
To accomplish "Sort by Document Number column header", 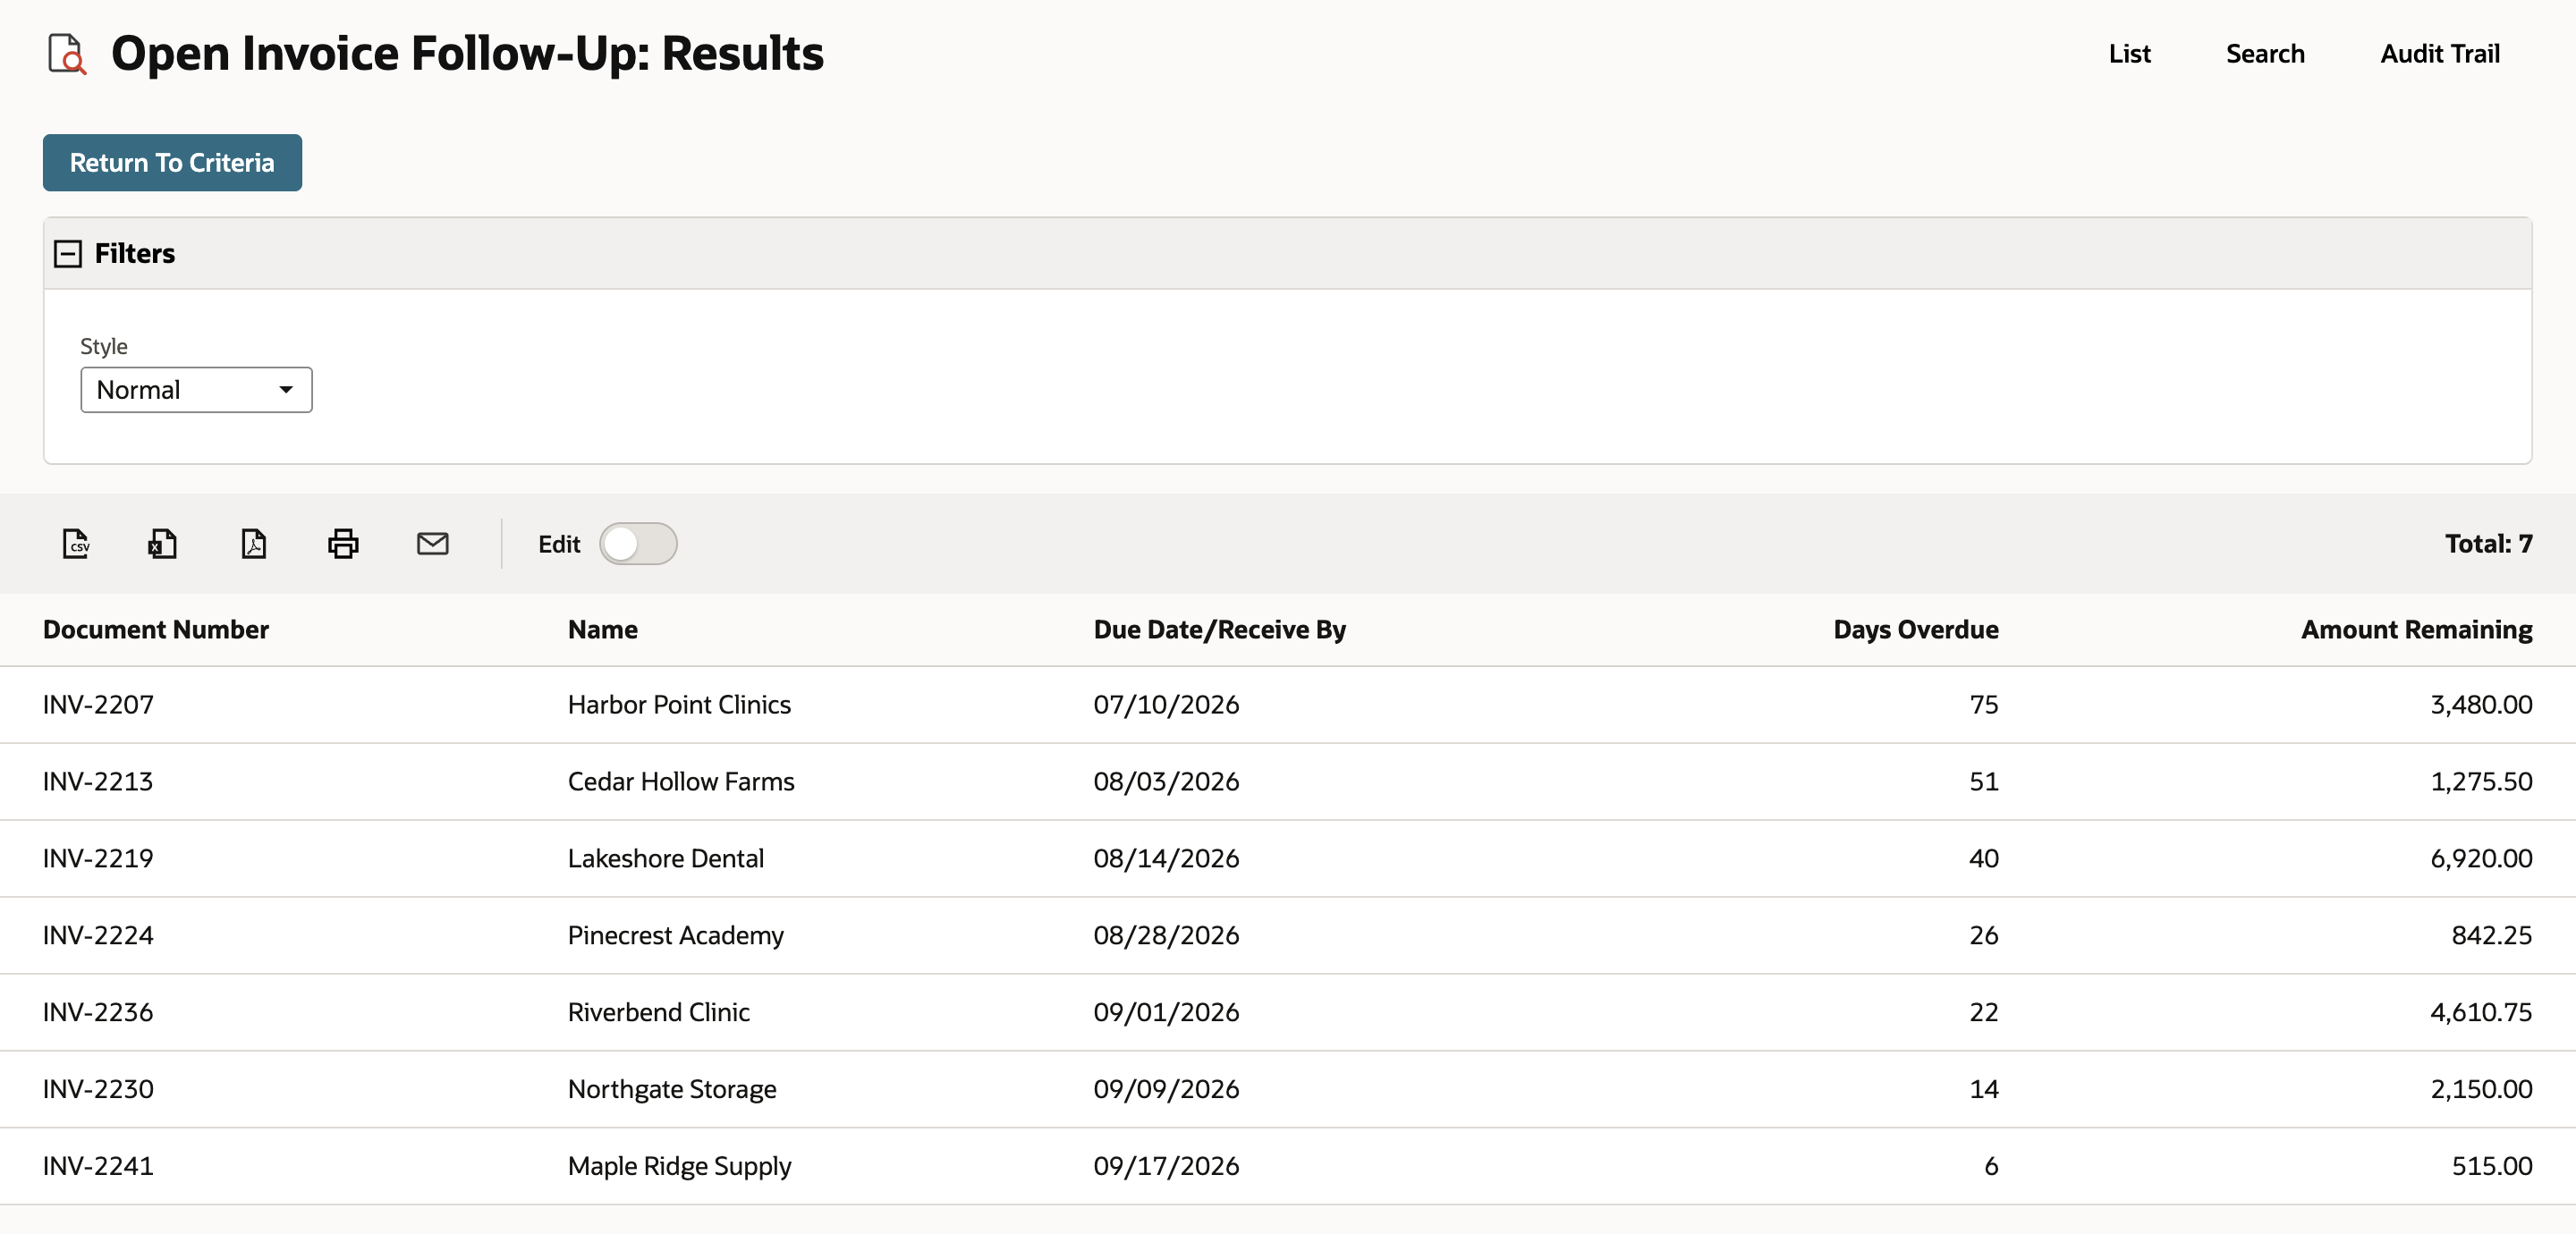I will (155, 629).
